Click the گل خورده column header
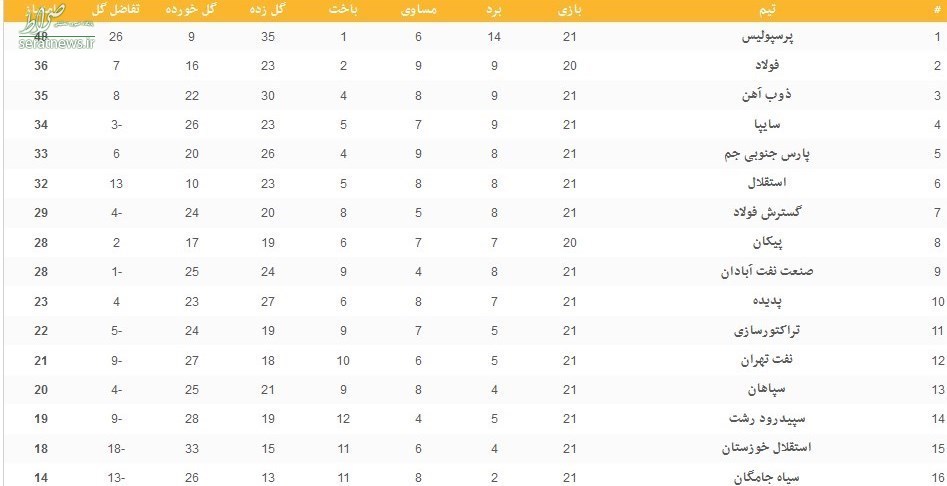Screen dimensions: 947x486 pos(191,10)
